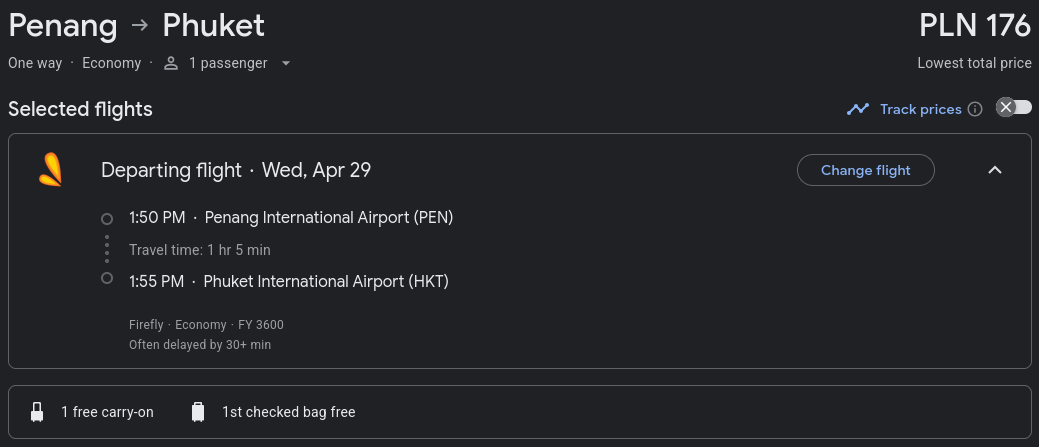The height and width of the screenshot is (447, 1039).
Task: Click the arrow between Penang and Phuket
Action: pyautogui.click(x=140, y=26)
